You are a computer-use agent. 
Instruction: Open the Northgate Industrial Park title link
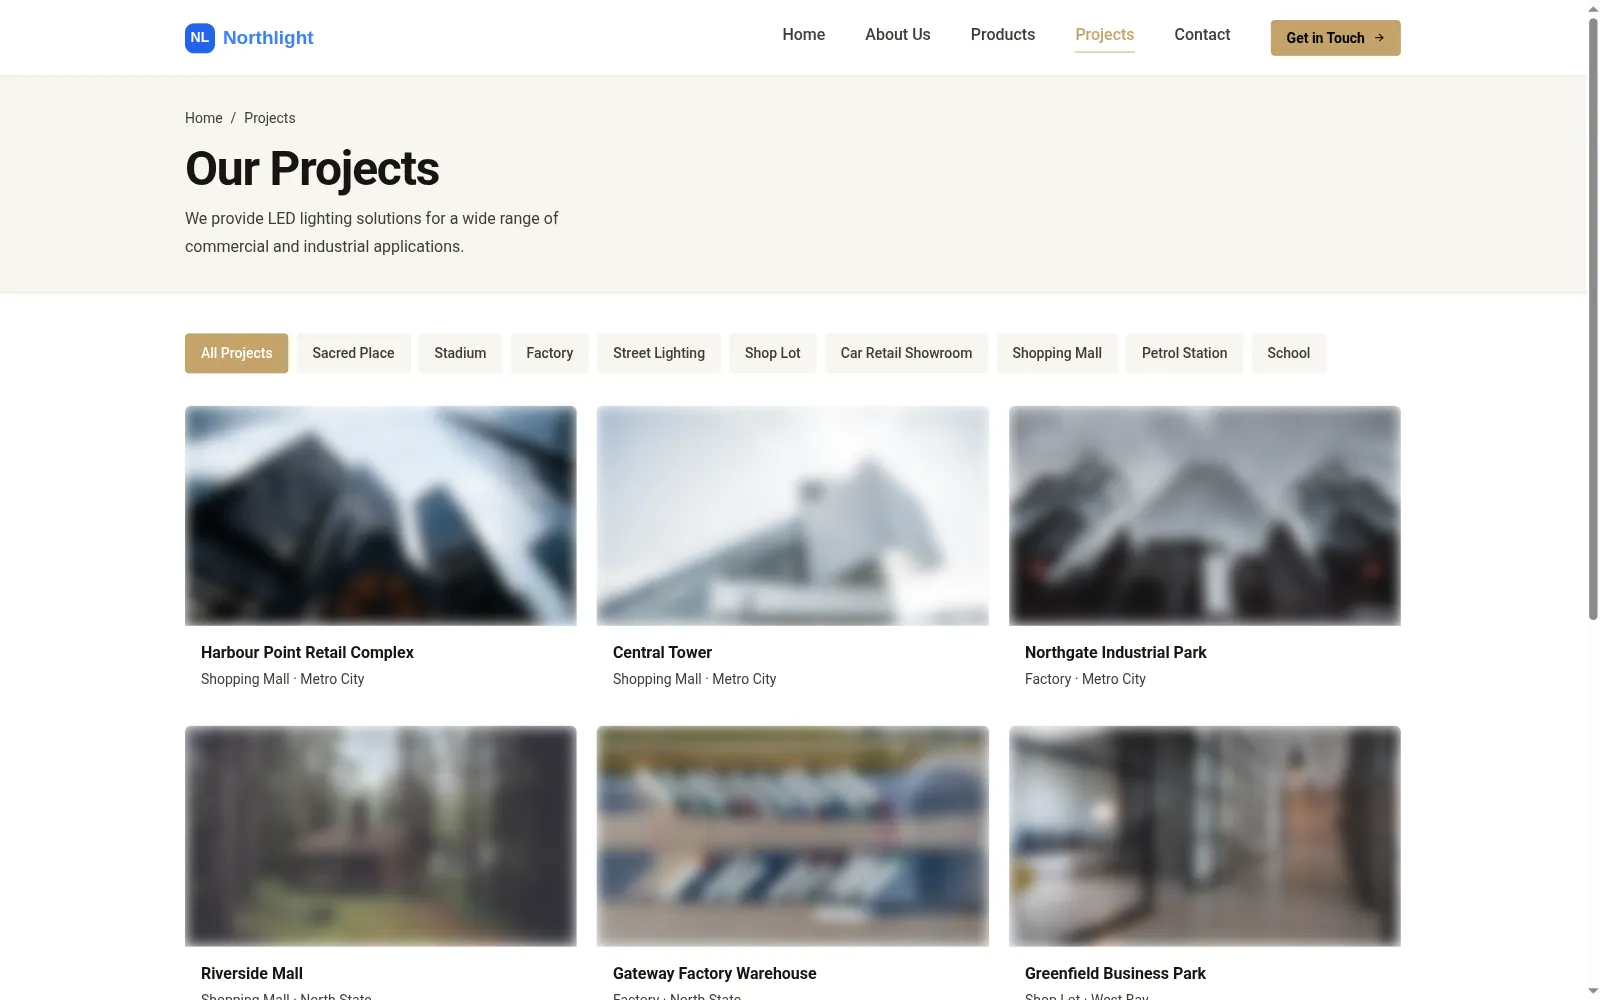point(1116,652)
